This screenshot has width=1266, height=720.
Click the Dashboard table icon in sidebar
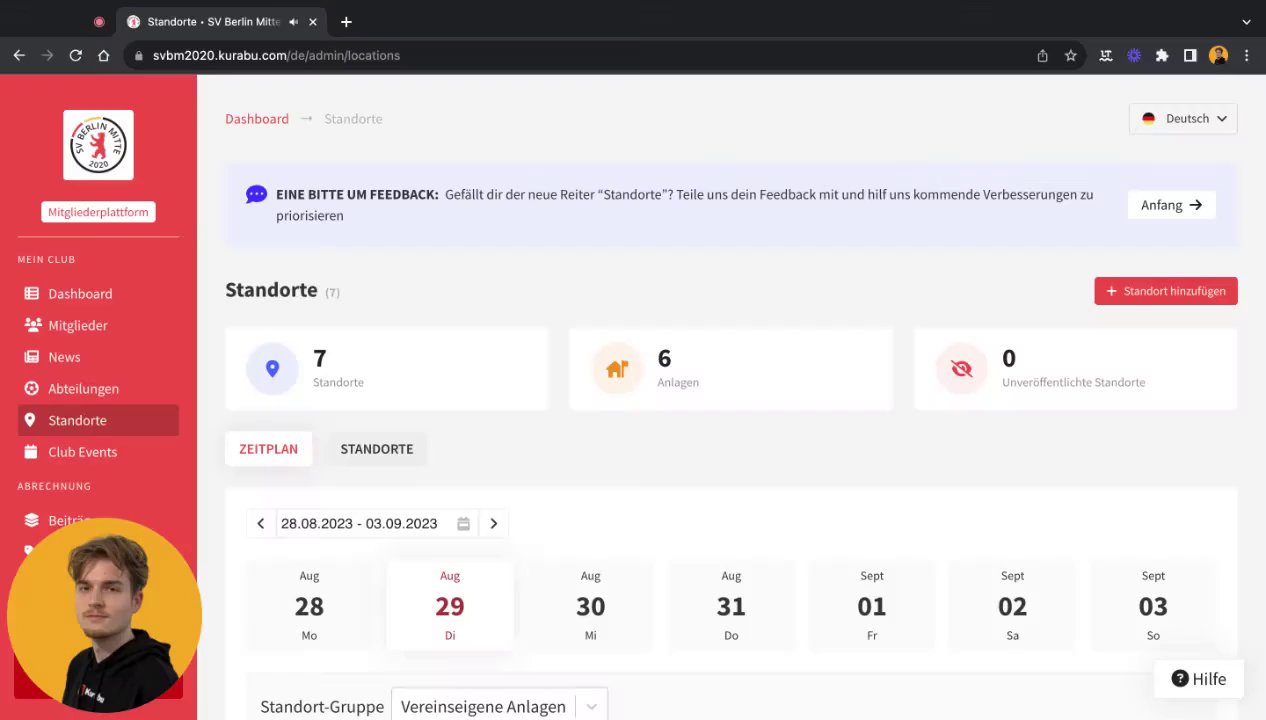[x=32, y=294]
